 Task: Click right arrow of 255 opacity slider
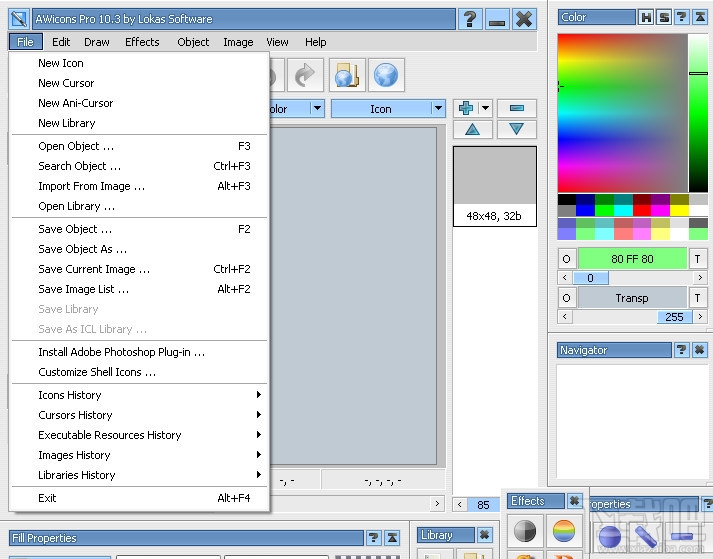click(700, 317)
